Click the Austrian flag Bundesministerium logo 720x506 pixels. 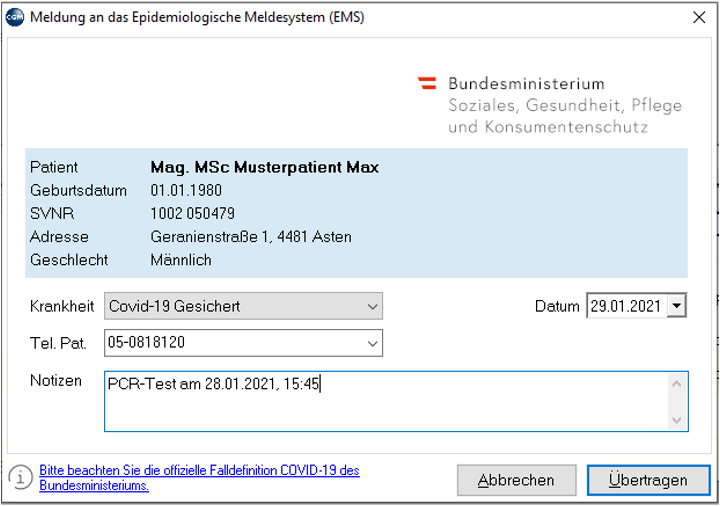point(550,105)
